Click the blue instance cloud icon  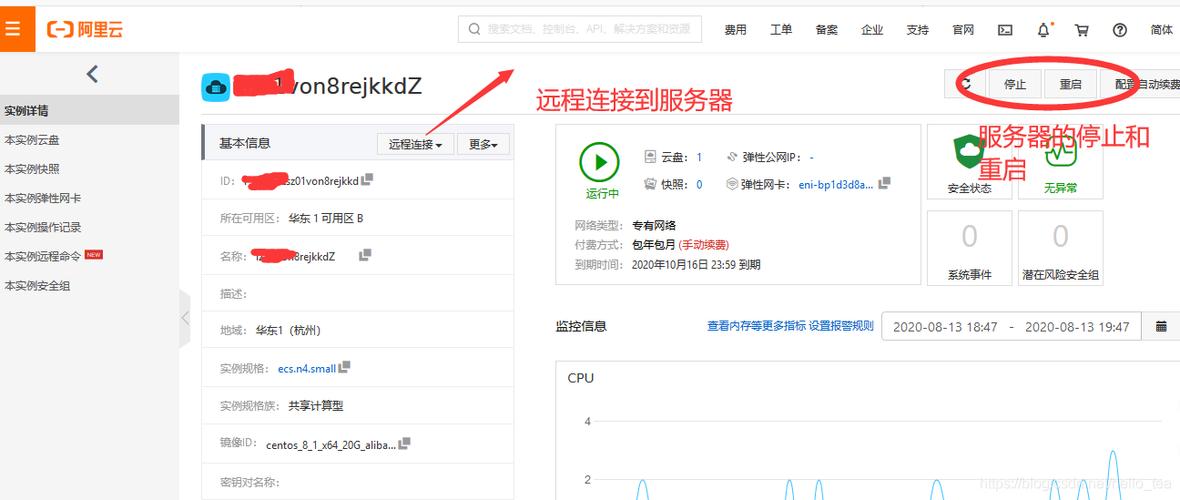pos(216,87)
